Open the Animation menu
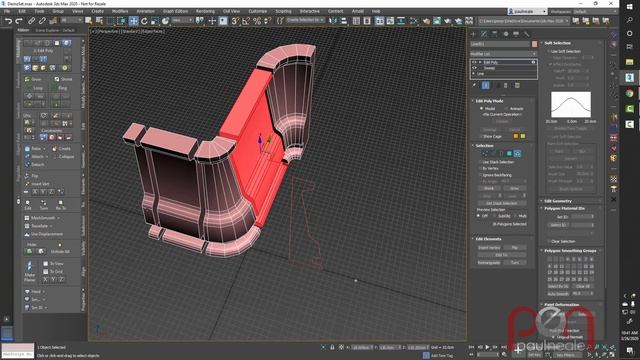This screenshot has height=360, width=640. [x=145, y=11]
